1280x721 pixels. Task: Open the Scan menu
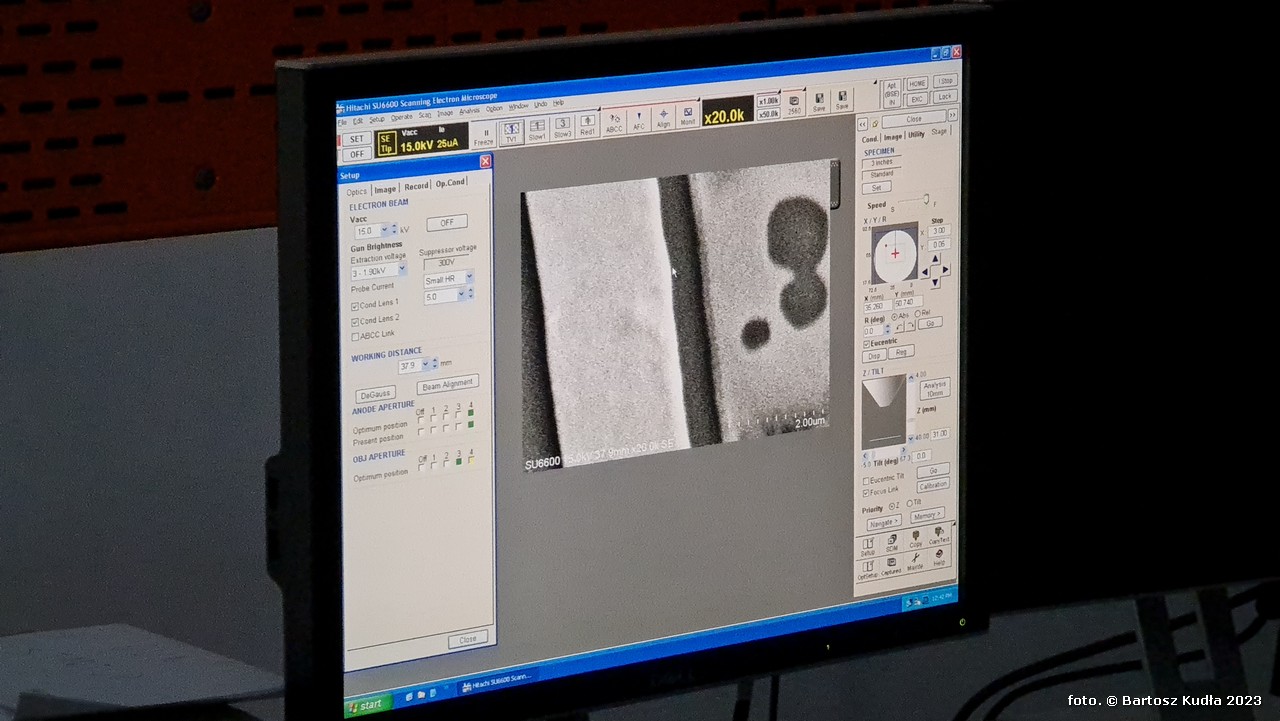[x=425, y=115]
